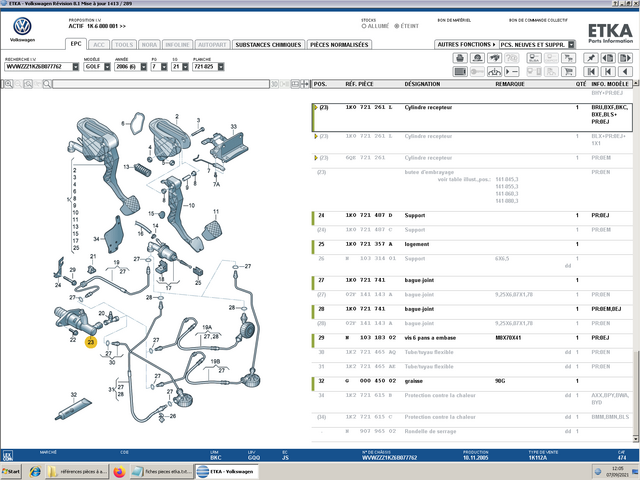
Task: Click the lamp list icon in top row
Action: tap(534, 58)
